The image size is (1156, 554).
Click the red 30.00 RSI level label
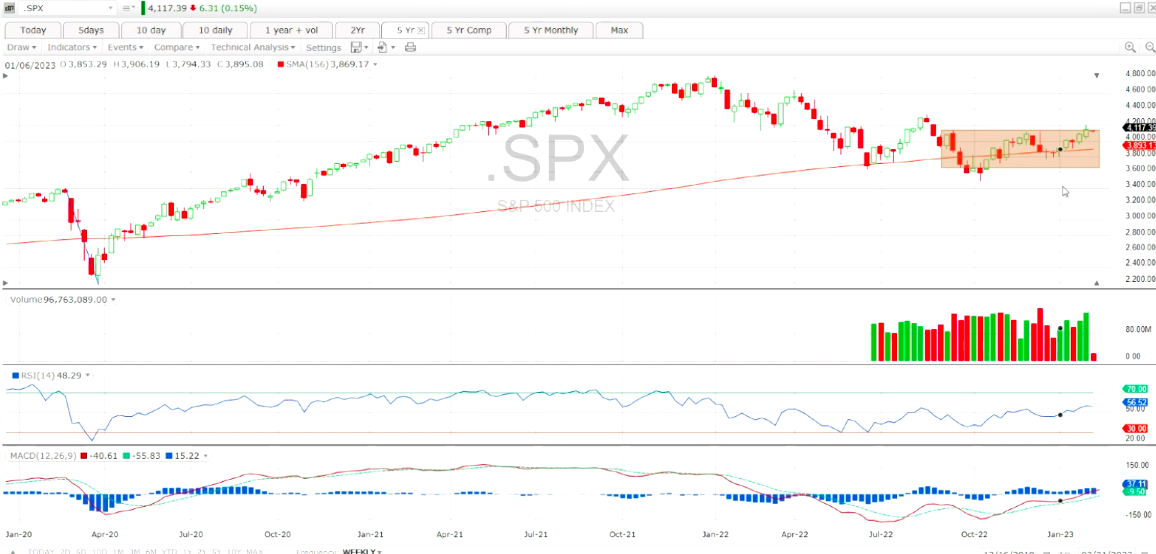coord(1137,428)
